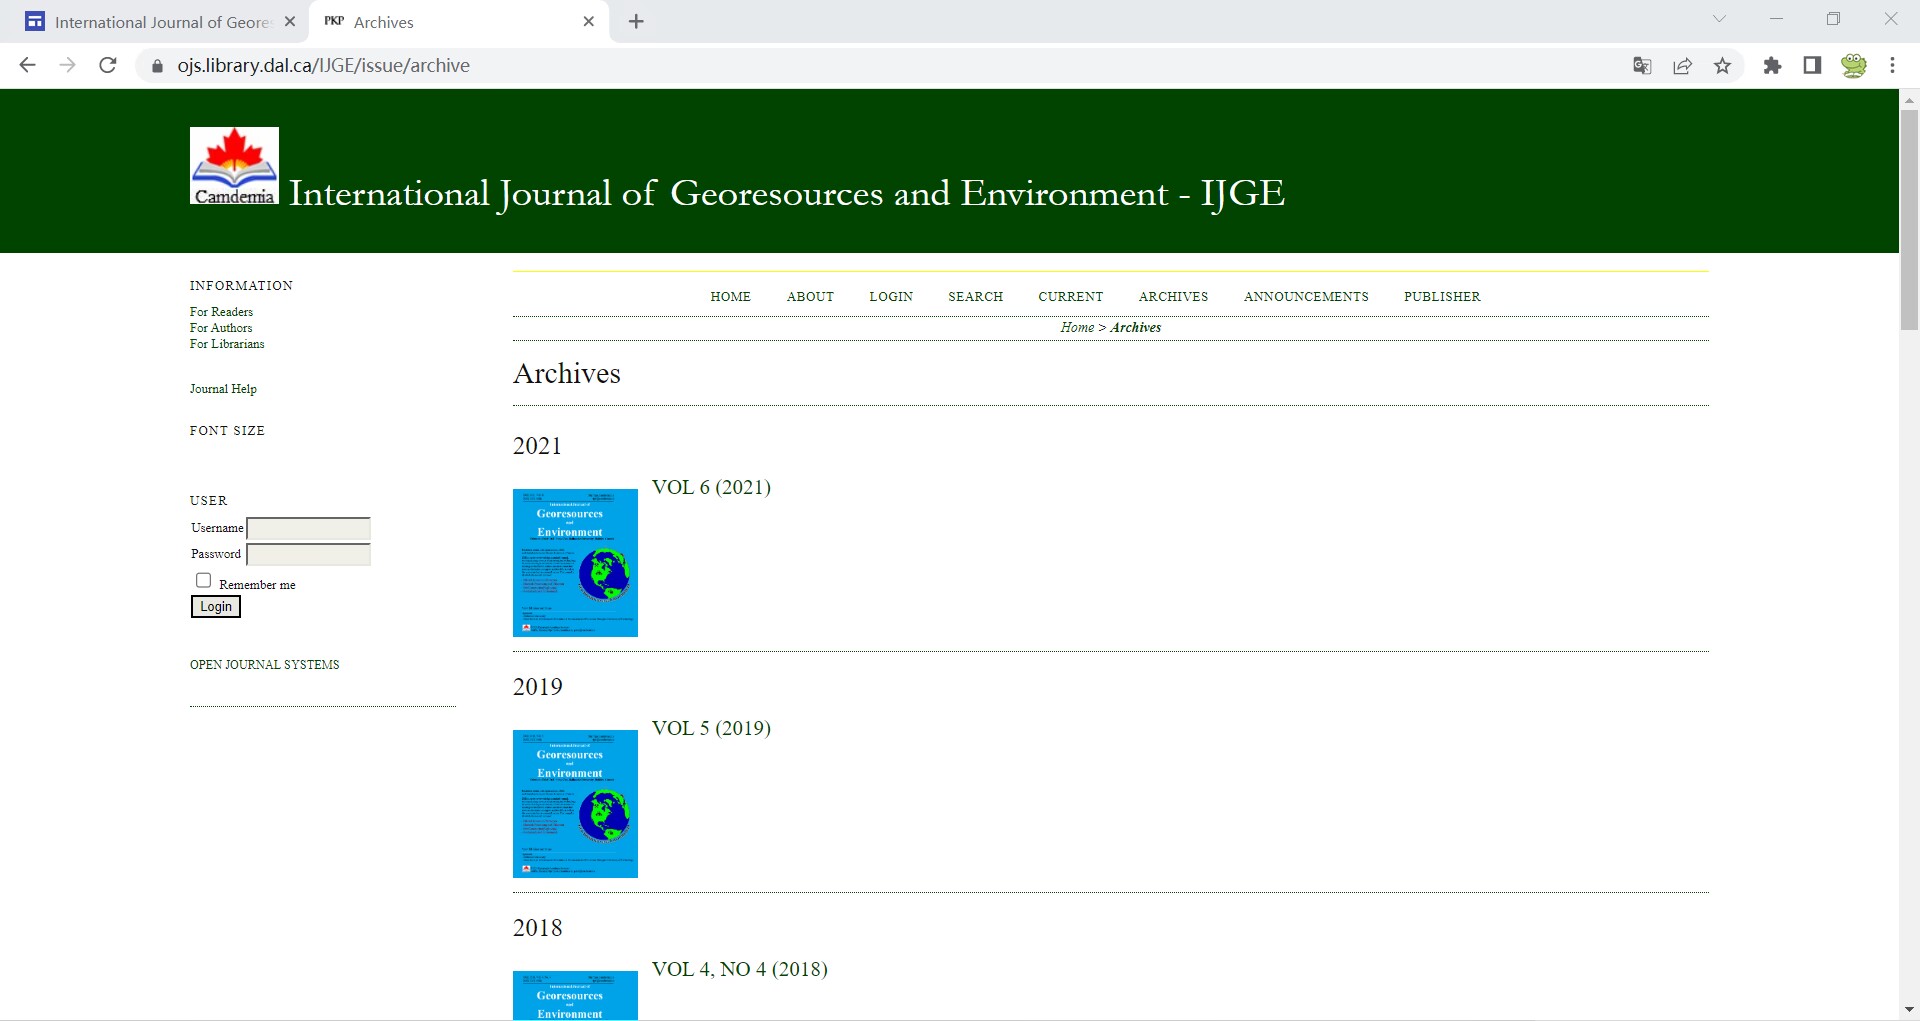Enable the Remember me checkbox

tap(203, 580)
